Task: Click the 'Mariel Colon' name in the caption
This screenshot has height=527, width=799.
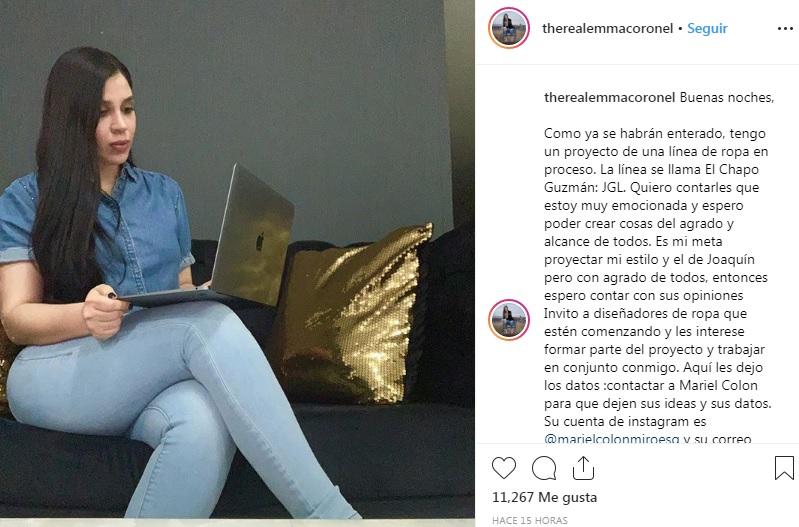Action: click(x=718, y=385)
